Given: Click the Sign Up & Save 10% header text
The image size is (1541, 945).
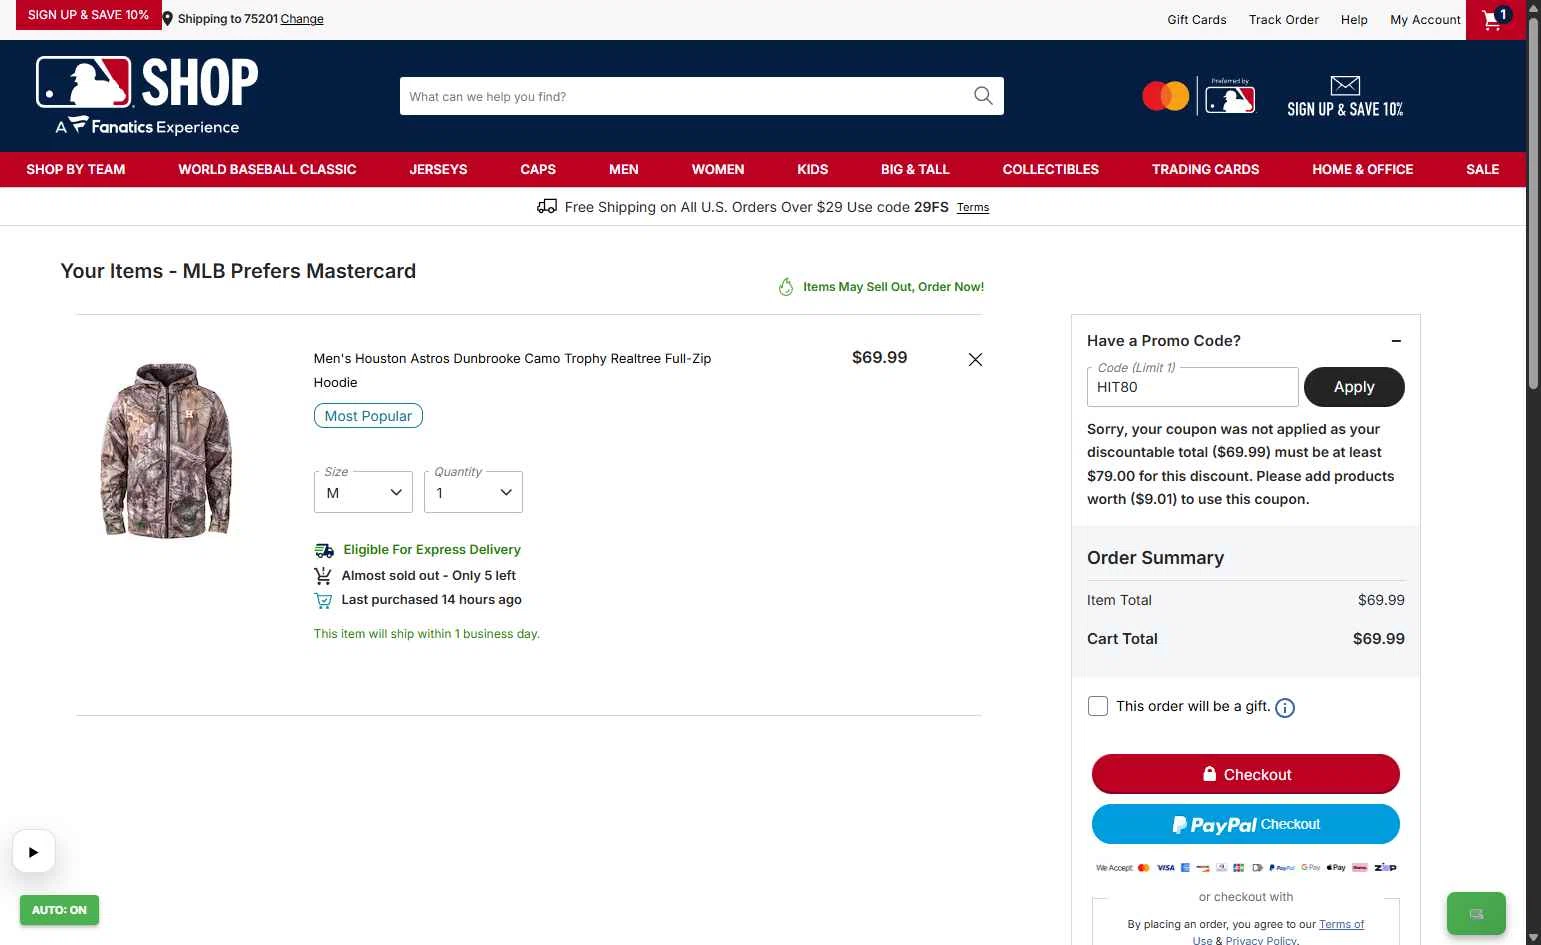Looking at the screenshot, I should point(1345,109).
